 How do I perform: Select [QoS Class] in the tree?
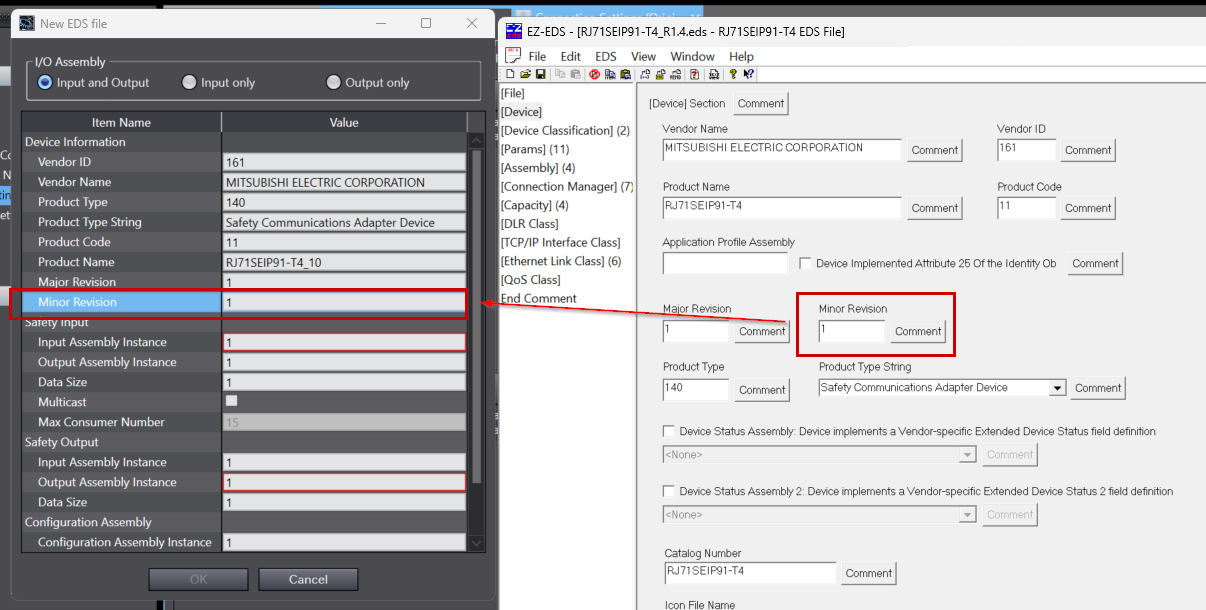[530, 280]
